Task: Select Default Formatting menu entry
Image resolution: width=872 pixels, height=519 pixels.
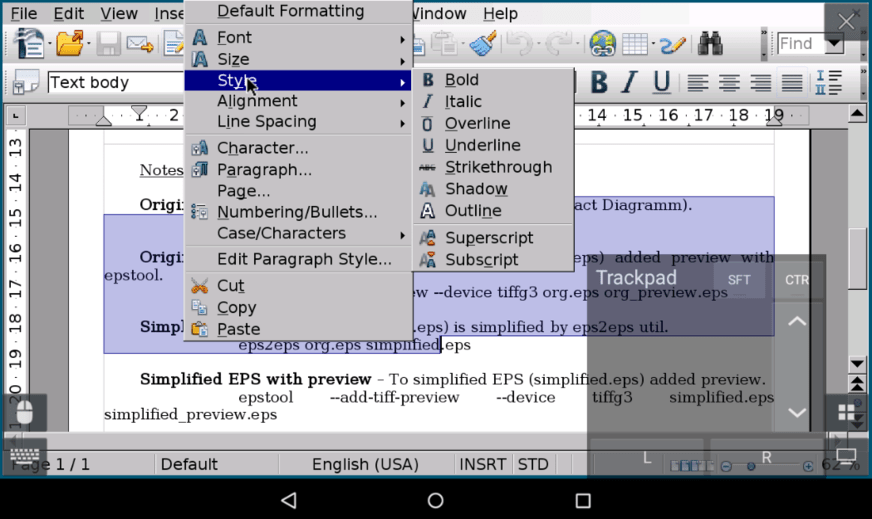Action: coord(298,12)
